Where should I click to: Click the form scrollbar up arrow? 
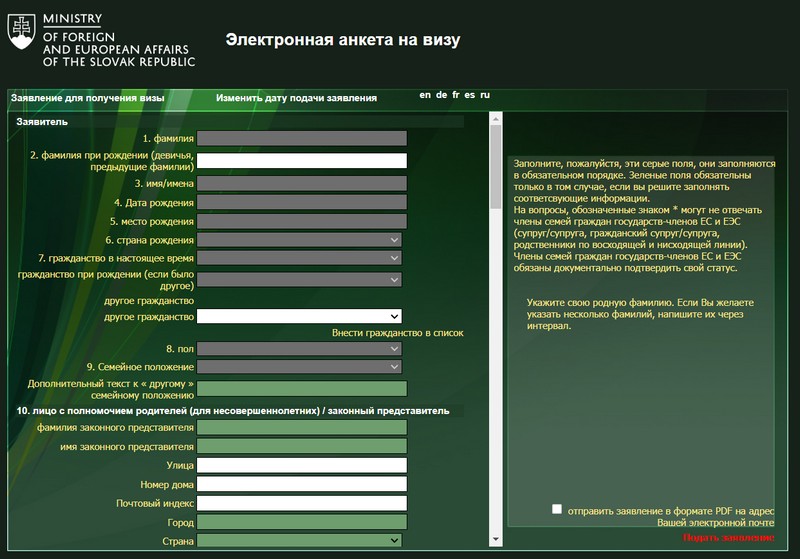point(495,118)
